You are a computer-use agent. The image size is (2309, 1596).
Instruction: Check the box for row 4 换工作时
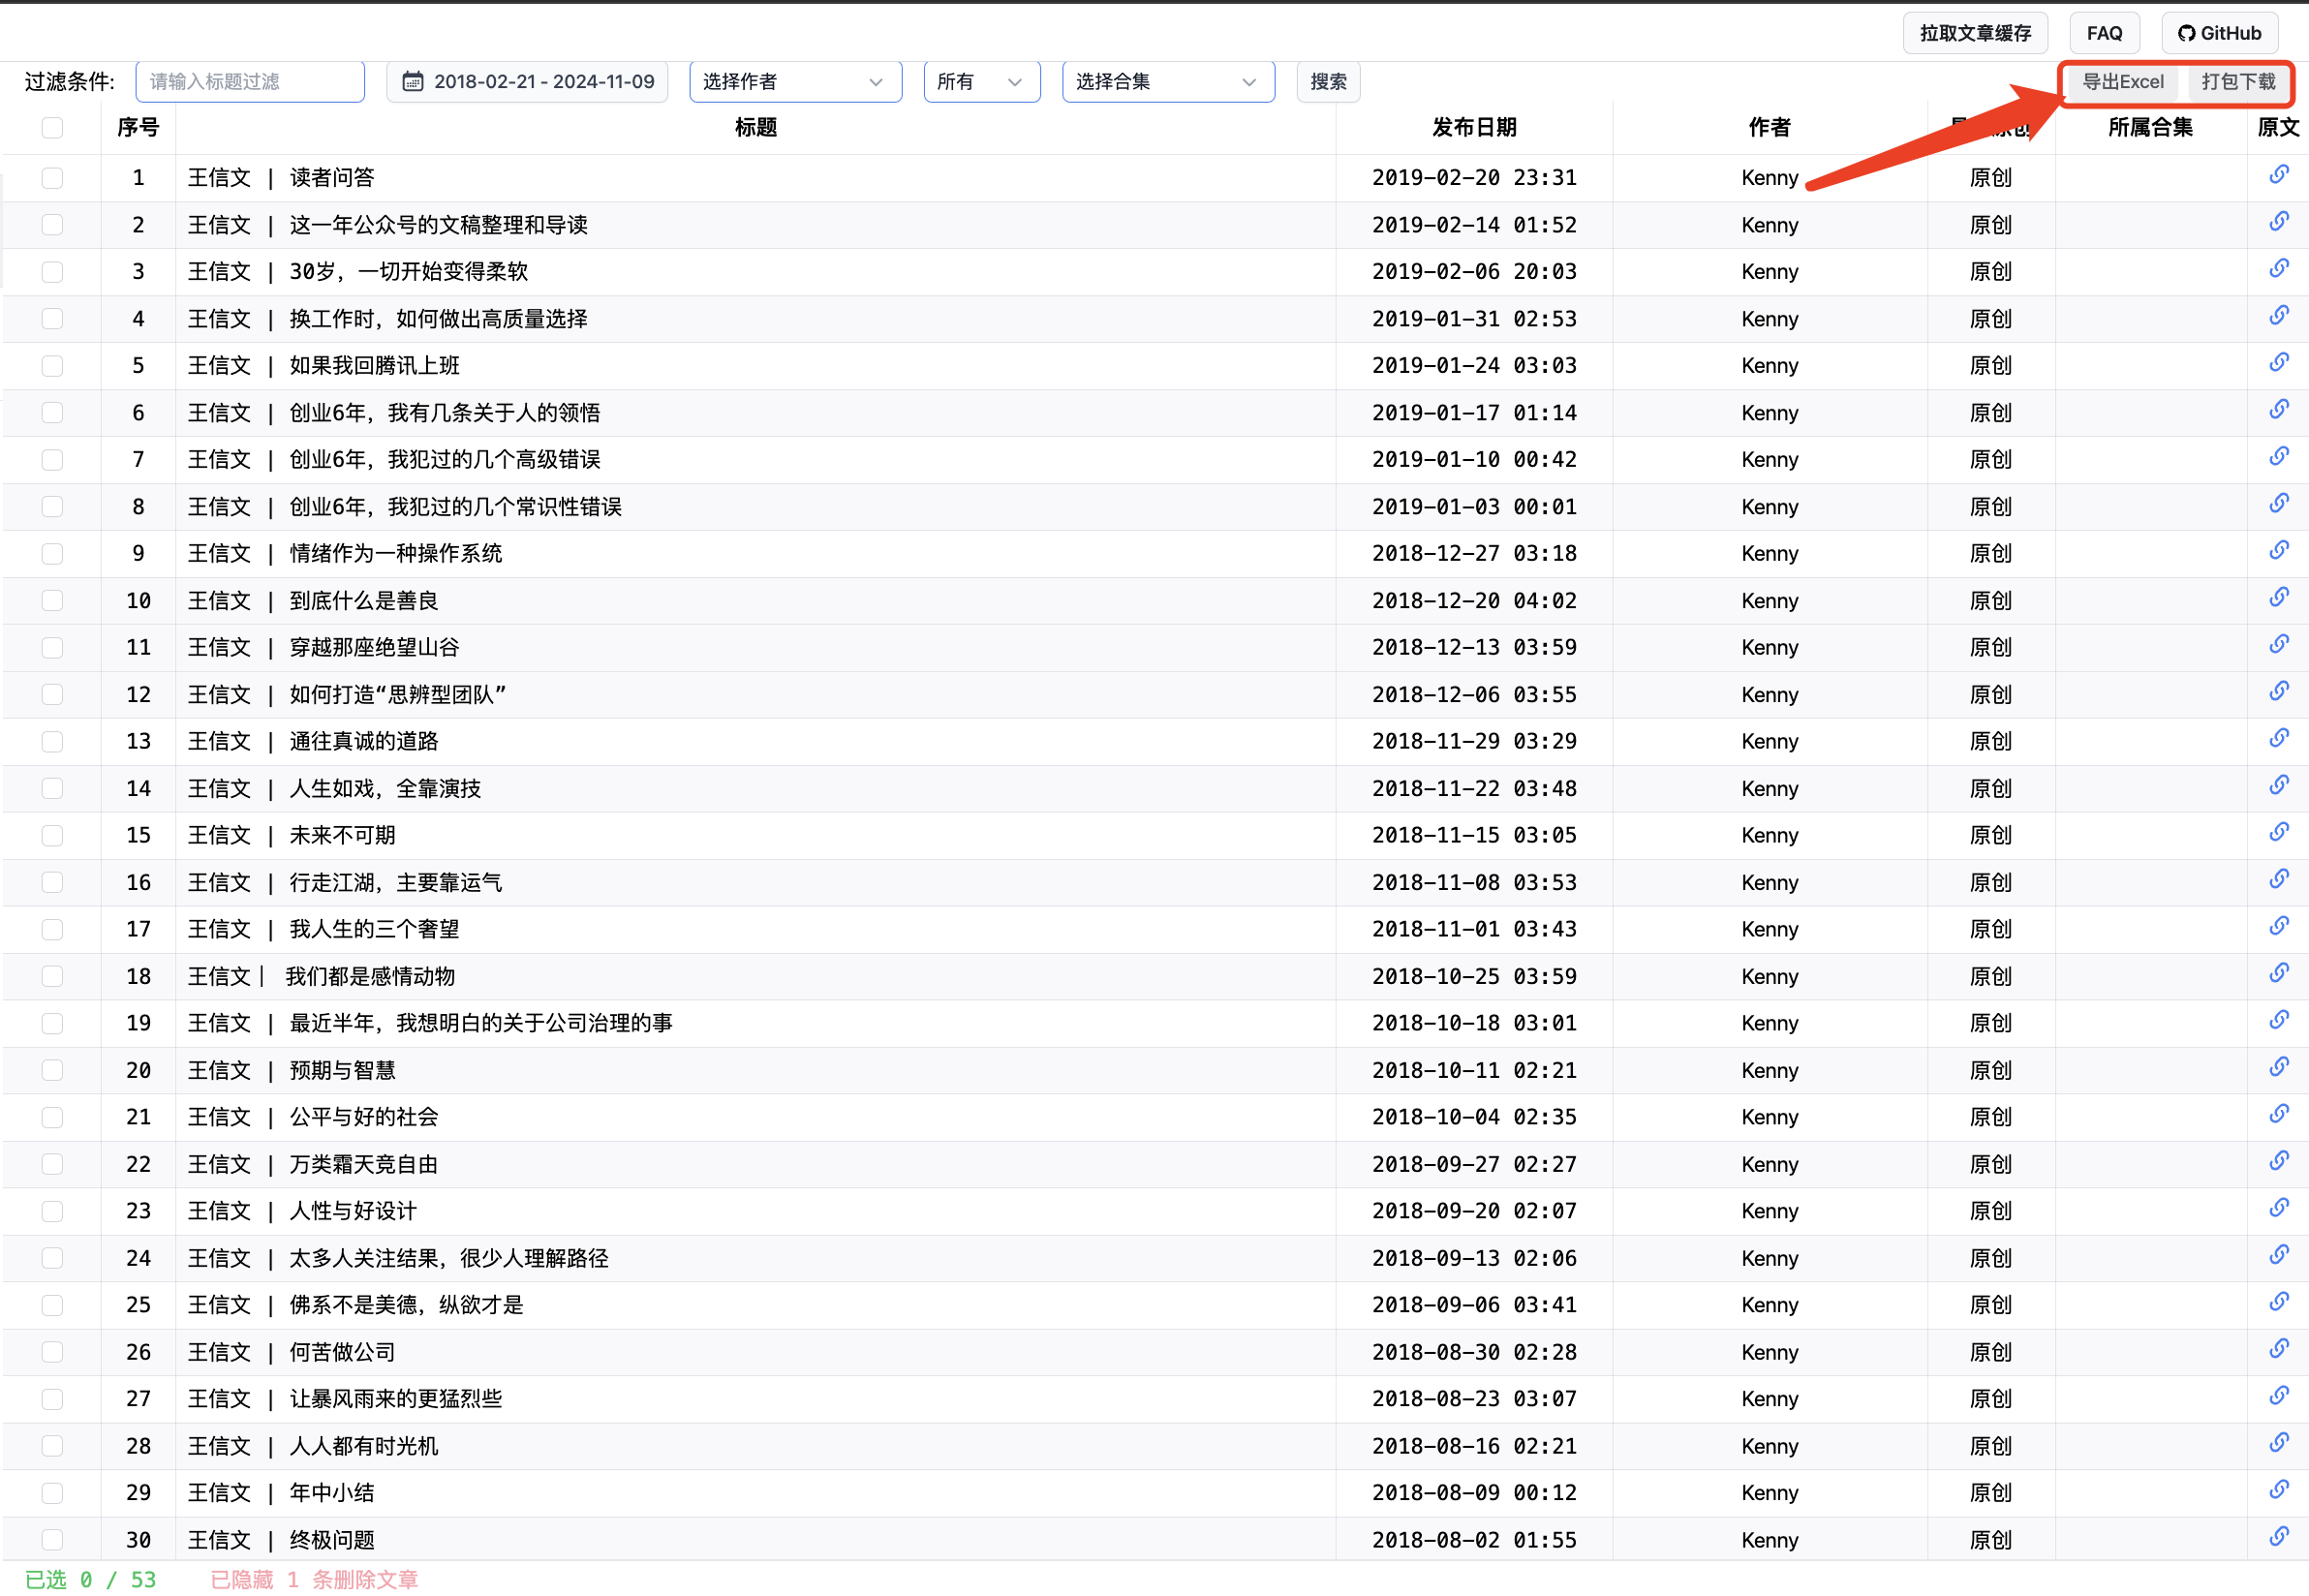pos(52,319)
